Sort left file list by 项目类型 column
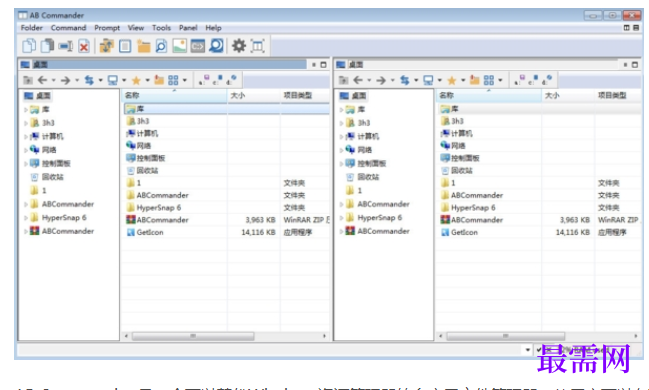The height and width of the screenshot is (390, 649). point(305,95)
